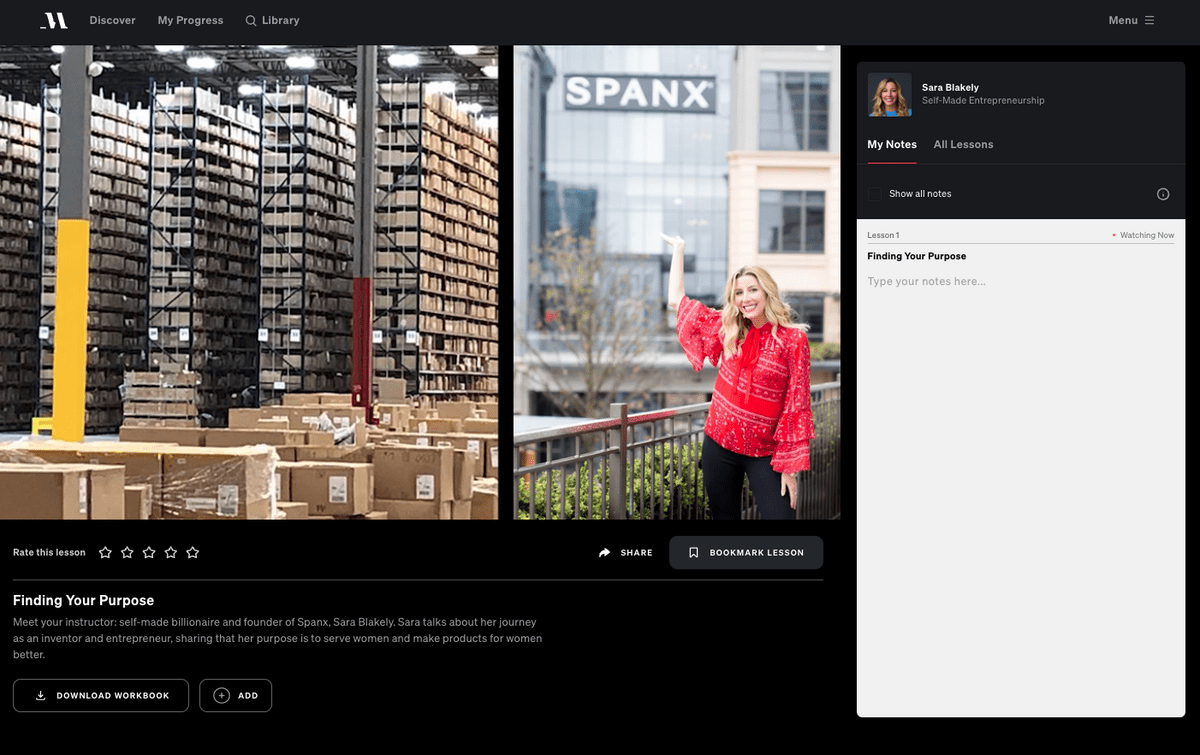Image resolution: width=1200 pixels, height=755 pixels.
Task: Click the bookmark ribbon icon
Action: pos(694,552)
